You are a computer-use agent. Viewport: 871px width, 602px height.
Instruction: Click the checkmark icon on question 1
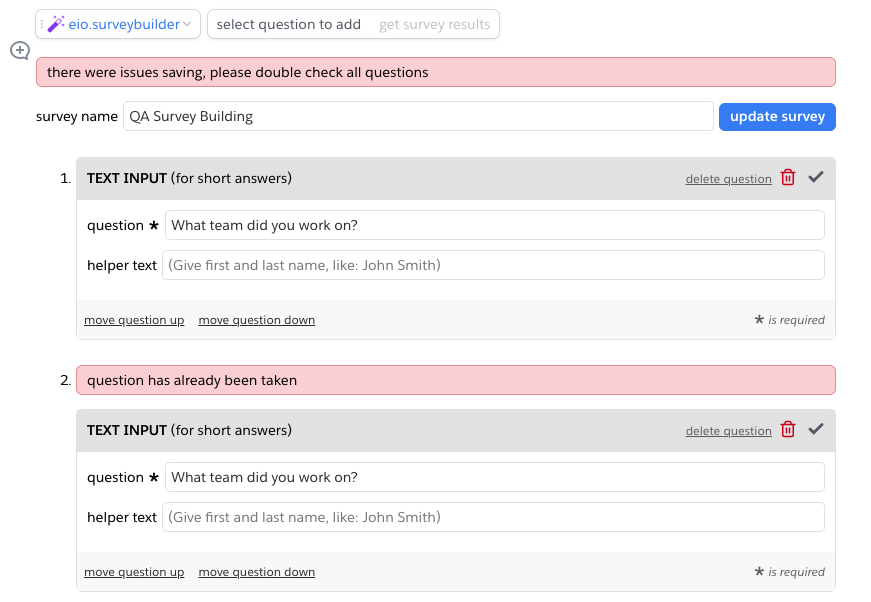816,178
